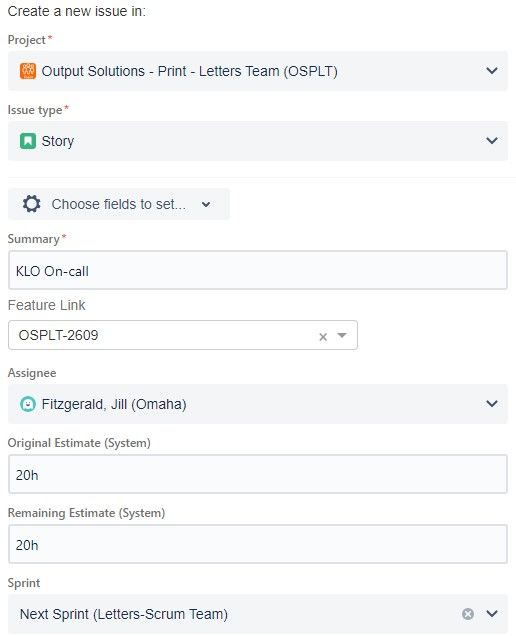The width and height of the screenshot is (516, 636).
Task: Click the gear icon beside Choose fields
Action: pyautogui.click(x=32, y=204)
